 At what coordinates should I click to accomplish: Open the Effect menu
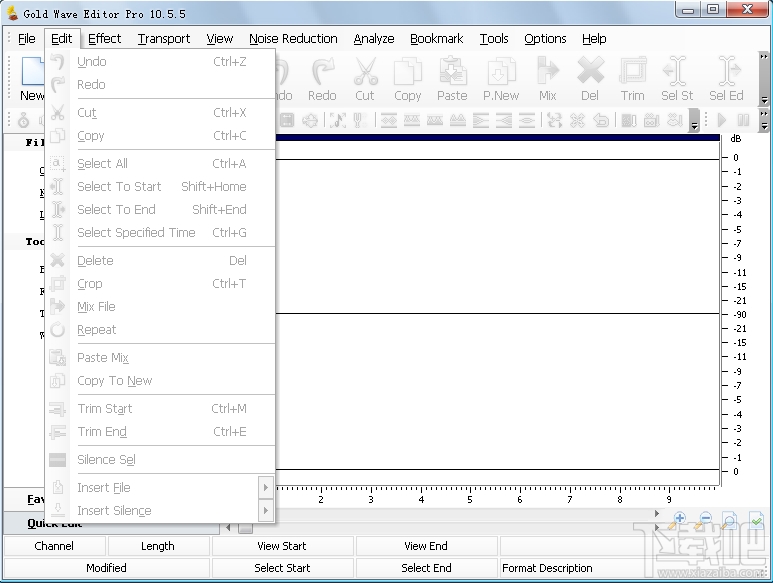pos(105,38)
